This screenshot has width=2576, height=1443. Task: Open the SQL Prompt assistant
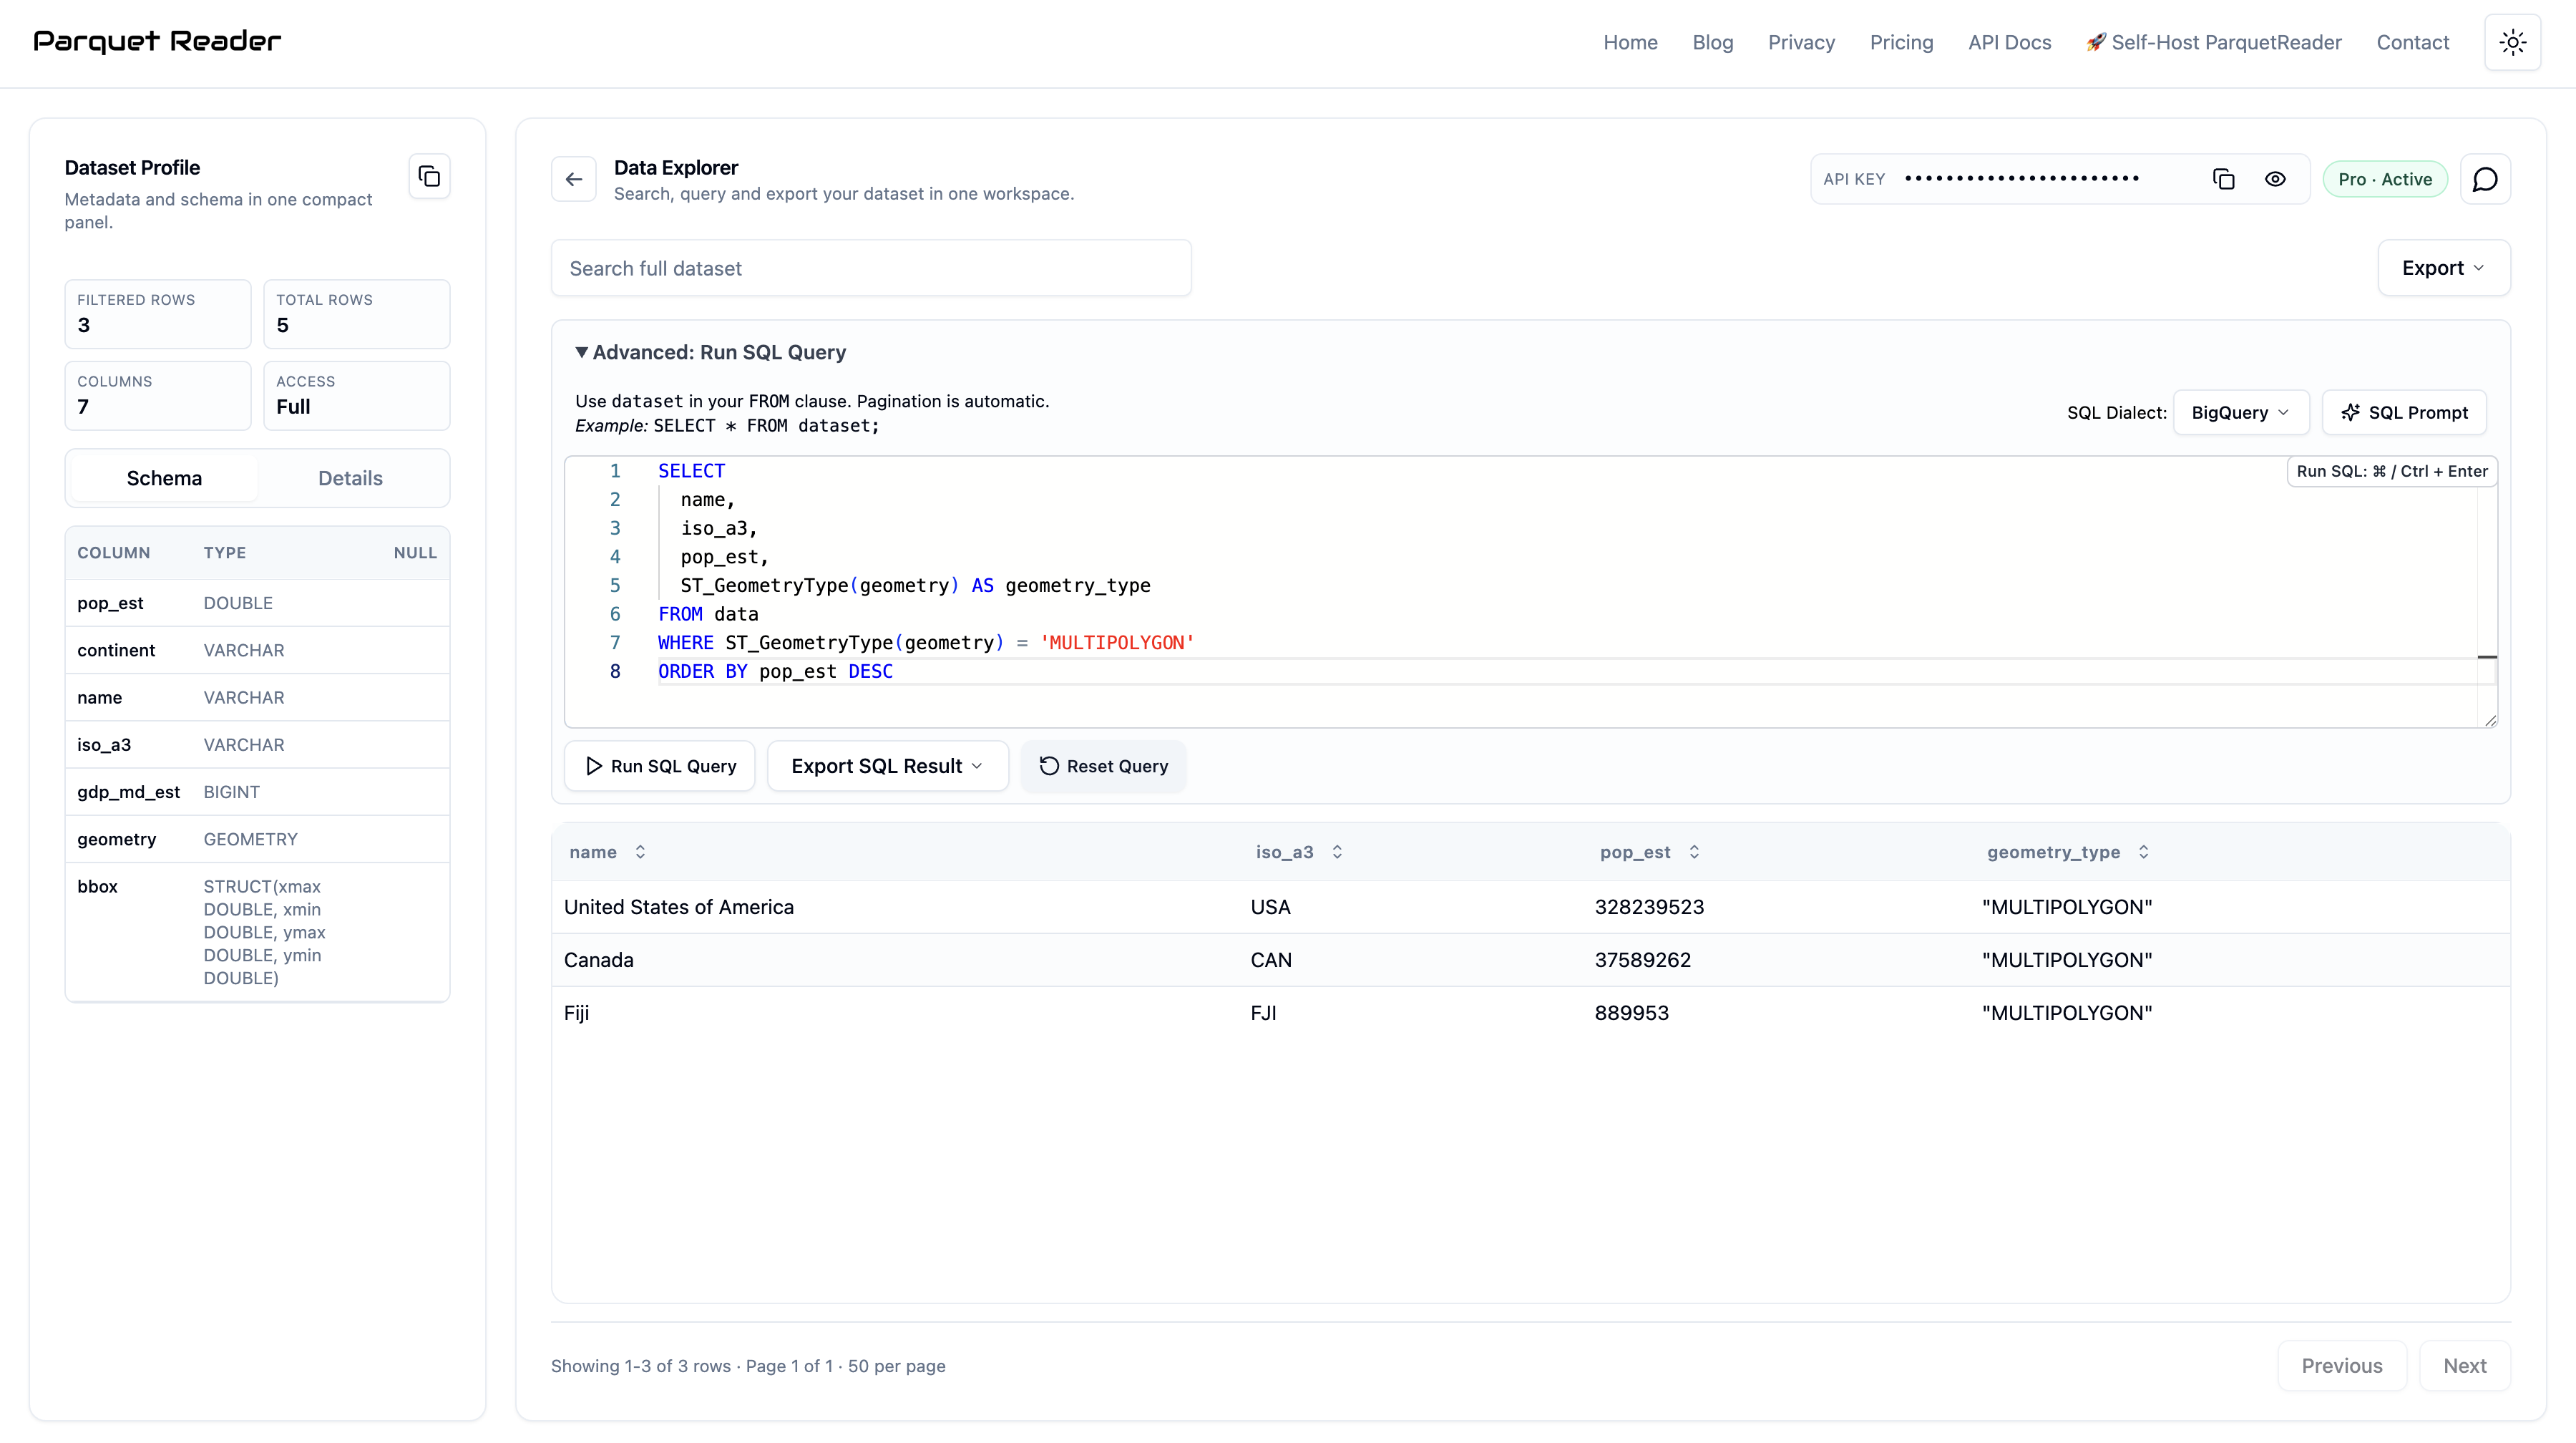click(2404, 412)
